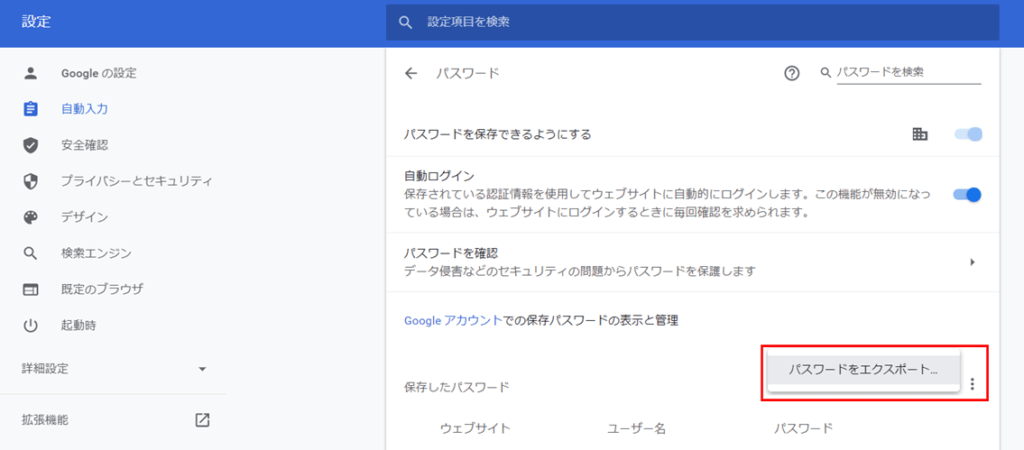Click the magnifier icon beside パスワードを検索

point(825,72)
